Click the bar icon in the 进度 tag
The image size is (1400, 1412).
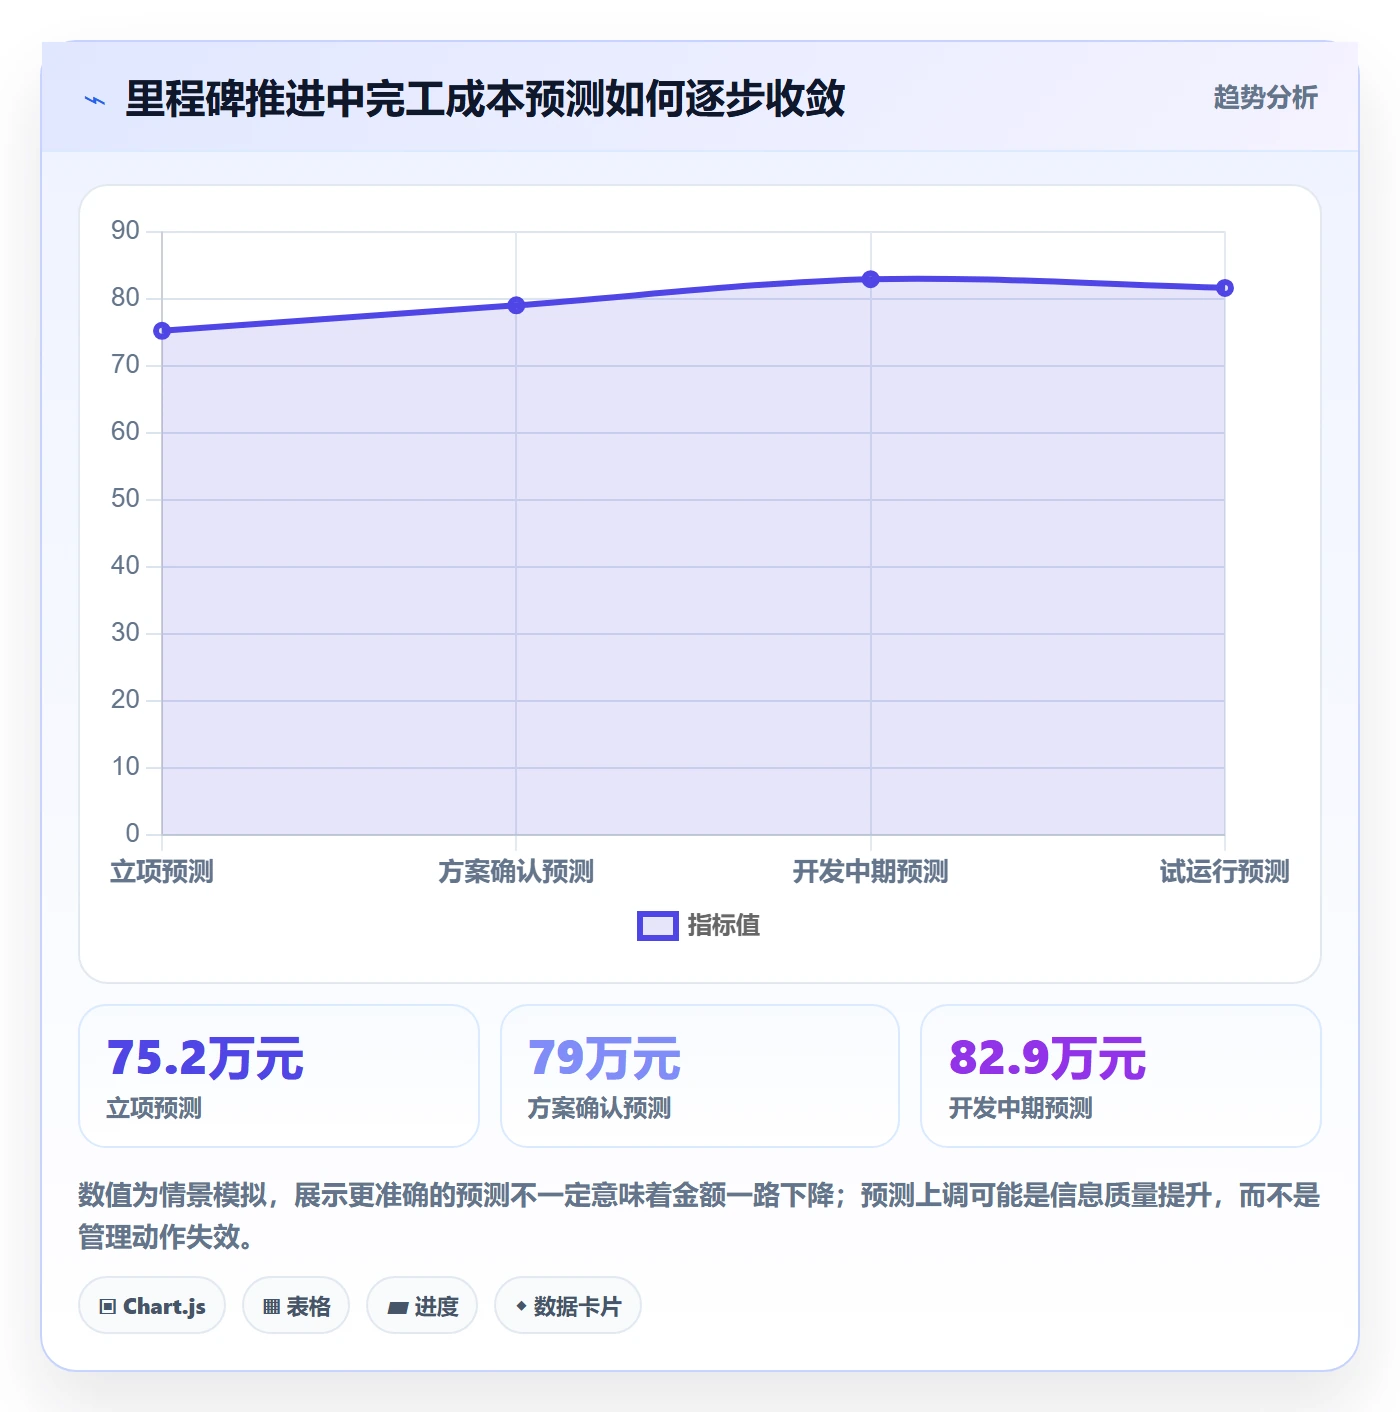(x=397, y=1307)
